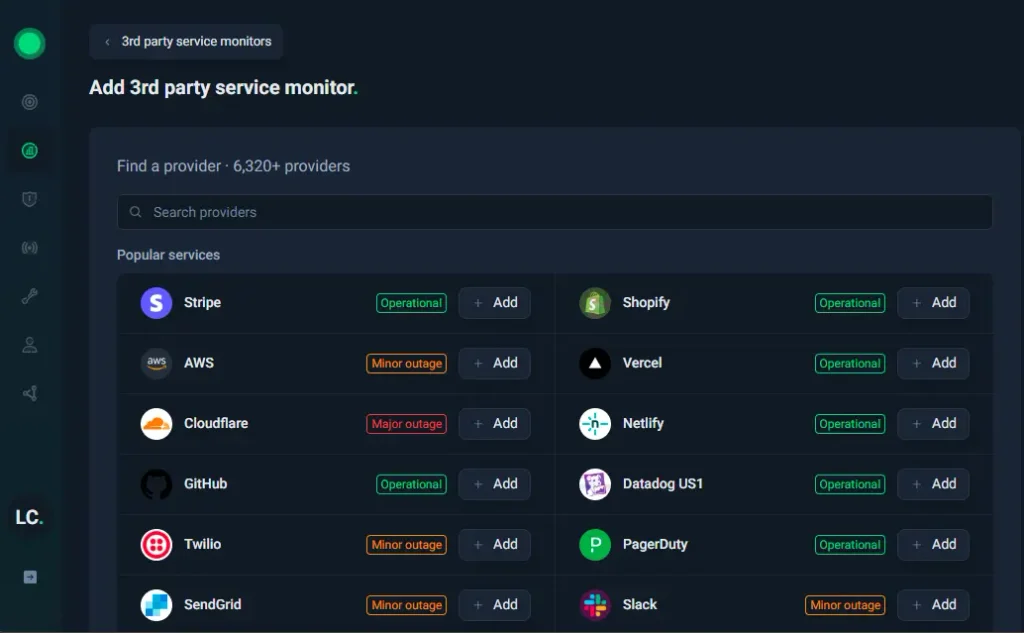Click the Cloudflare logo icon

156,424
